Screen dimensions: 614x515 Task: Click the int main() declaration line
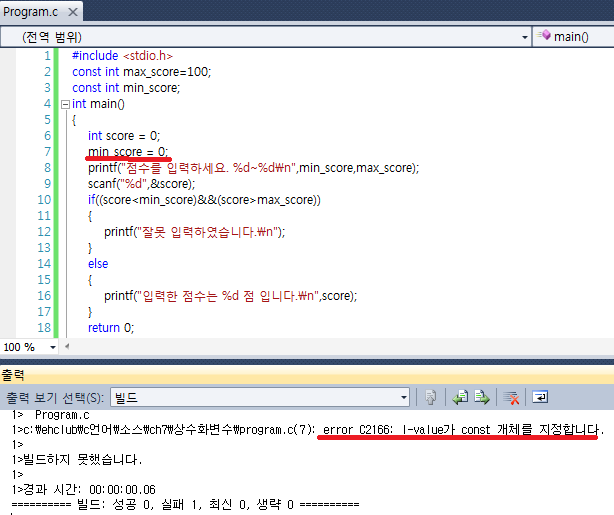pyautogui.click(x=98, y=104)
